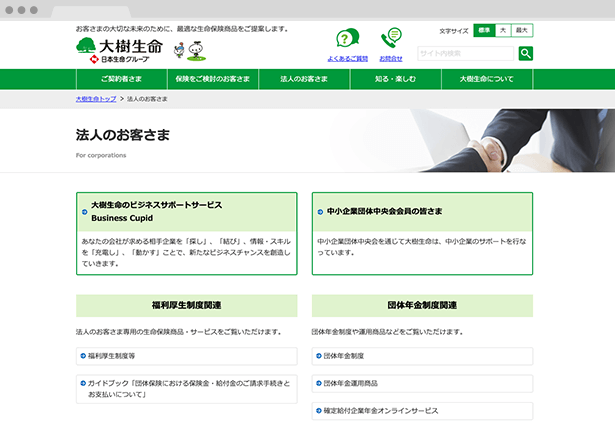Open the 法人のお客さま menu
Image resolution: width=615 pixels, height=435 pixels.
pyautogui.click(x=304, y=79)
